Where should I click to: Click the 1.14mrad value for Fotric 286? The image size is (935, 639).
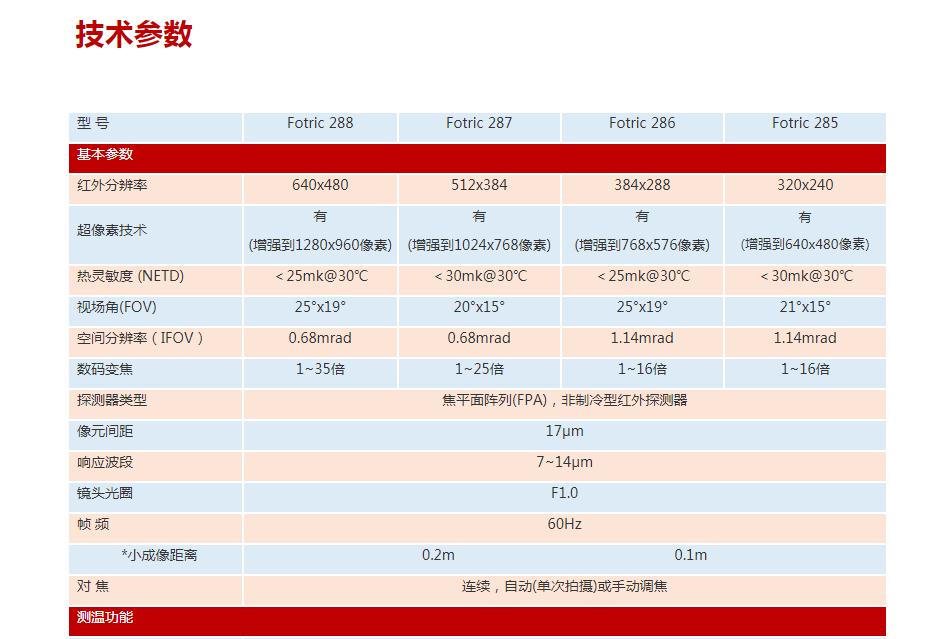tap(642, 338)
